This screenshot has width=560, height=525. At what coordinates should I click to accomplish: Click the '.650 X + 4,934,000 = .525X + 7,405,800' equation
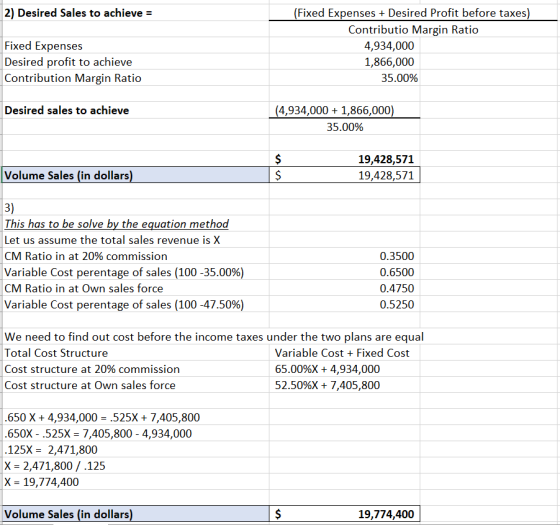(136, 417)
